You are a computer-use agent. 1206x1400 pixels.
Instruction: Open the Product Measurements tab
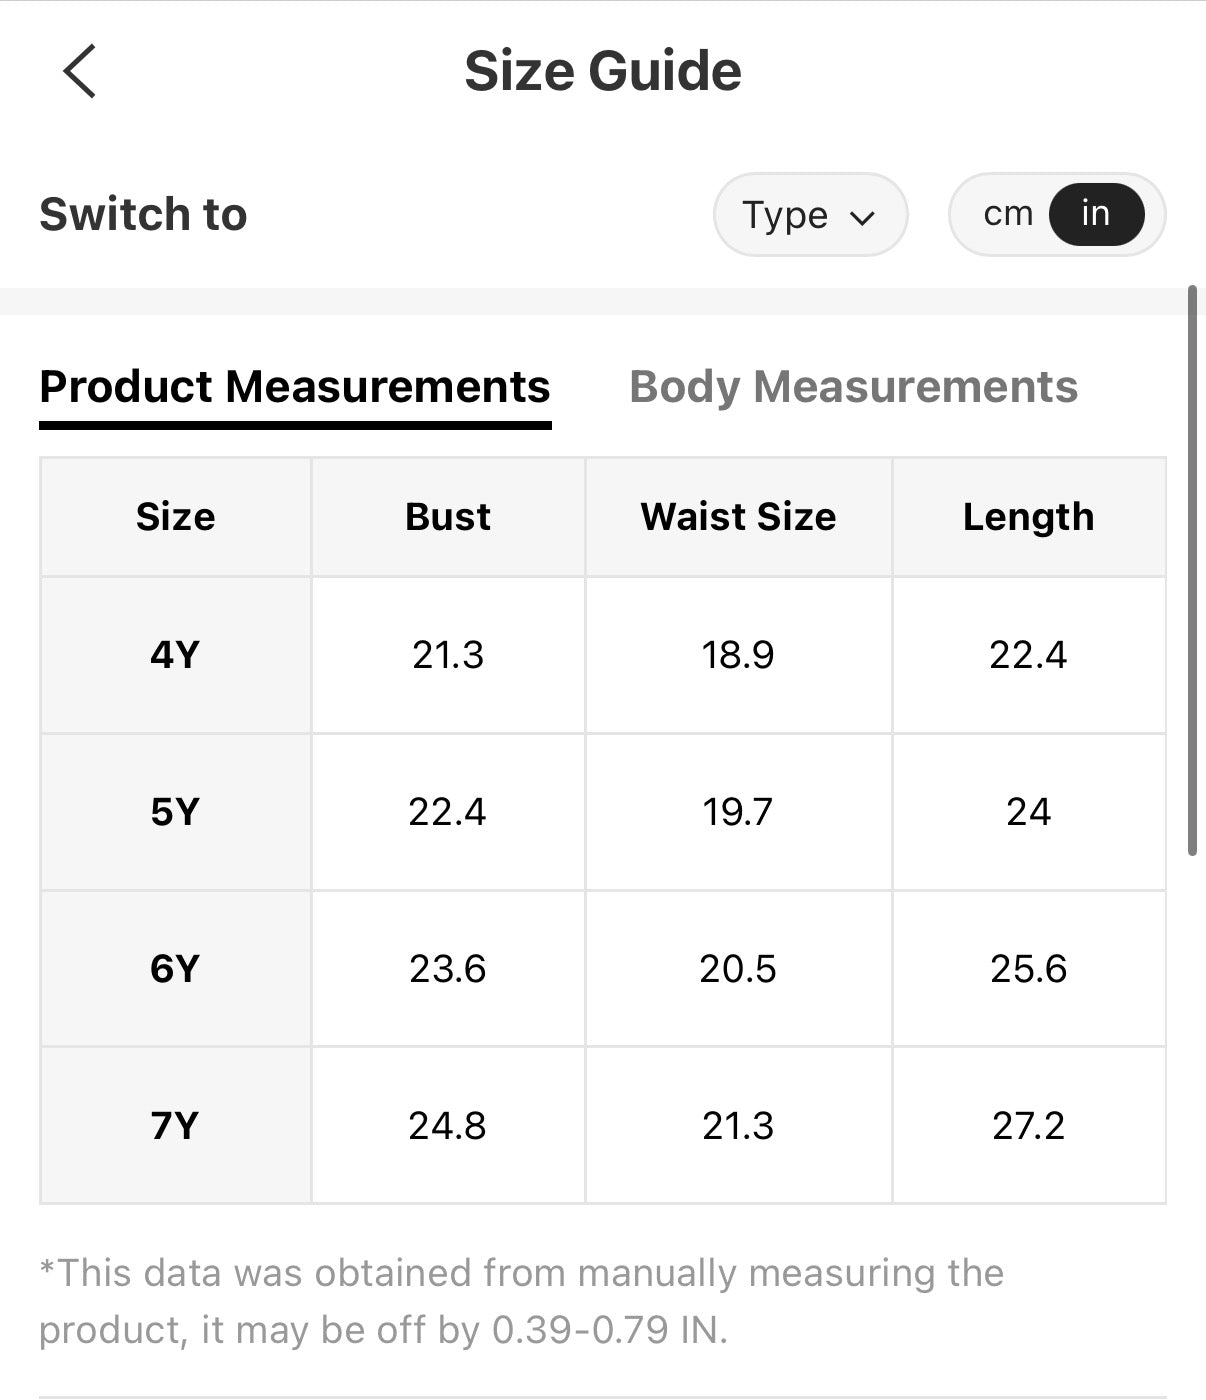pos(295,387)
